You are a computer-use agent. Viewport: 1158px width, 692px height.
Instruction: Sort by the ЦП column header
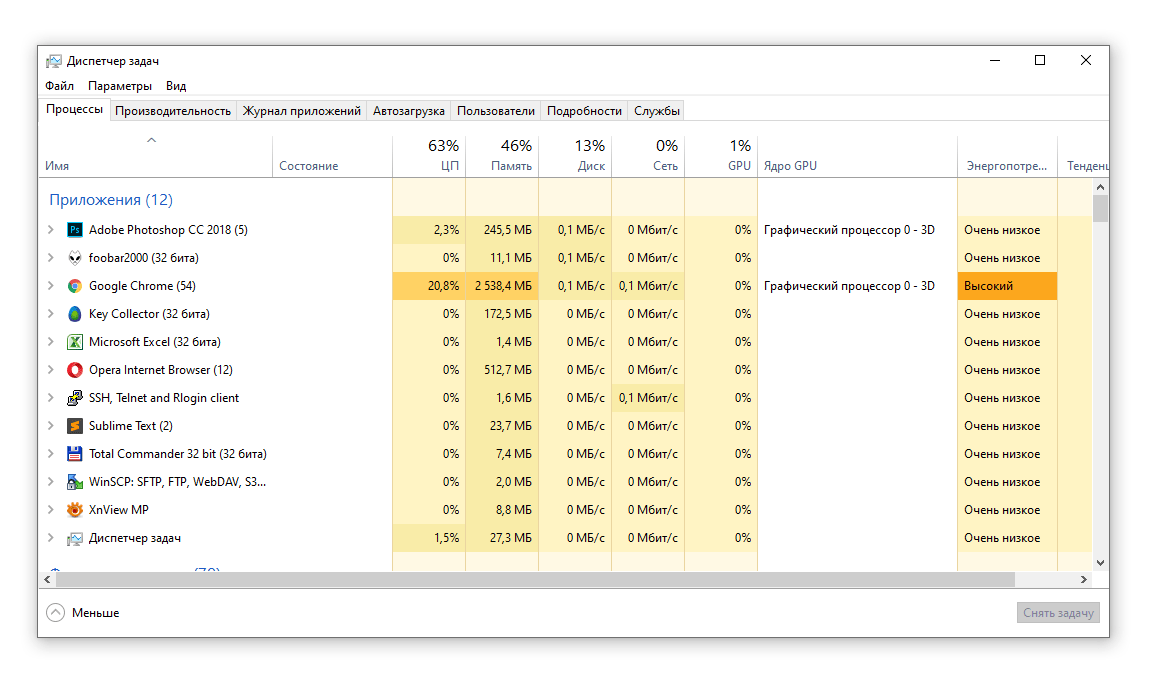[x=429, y=156]
